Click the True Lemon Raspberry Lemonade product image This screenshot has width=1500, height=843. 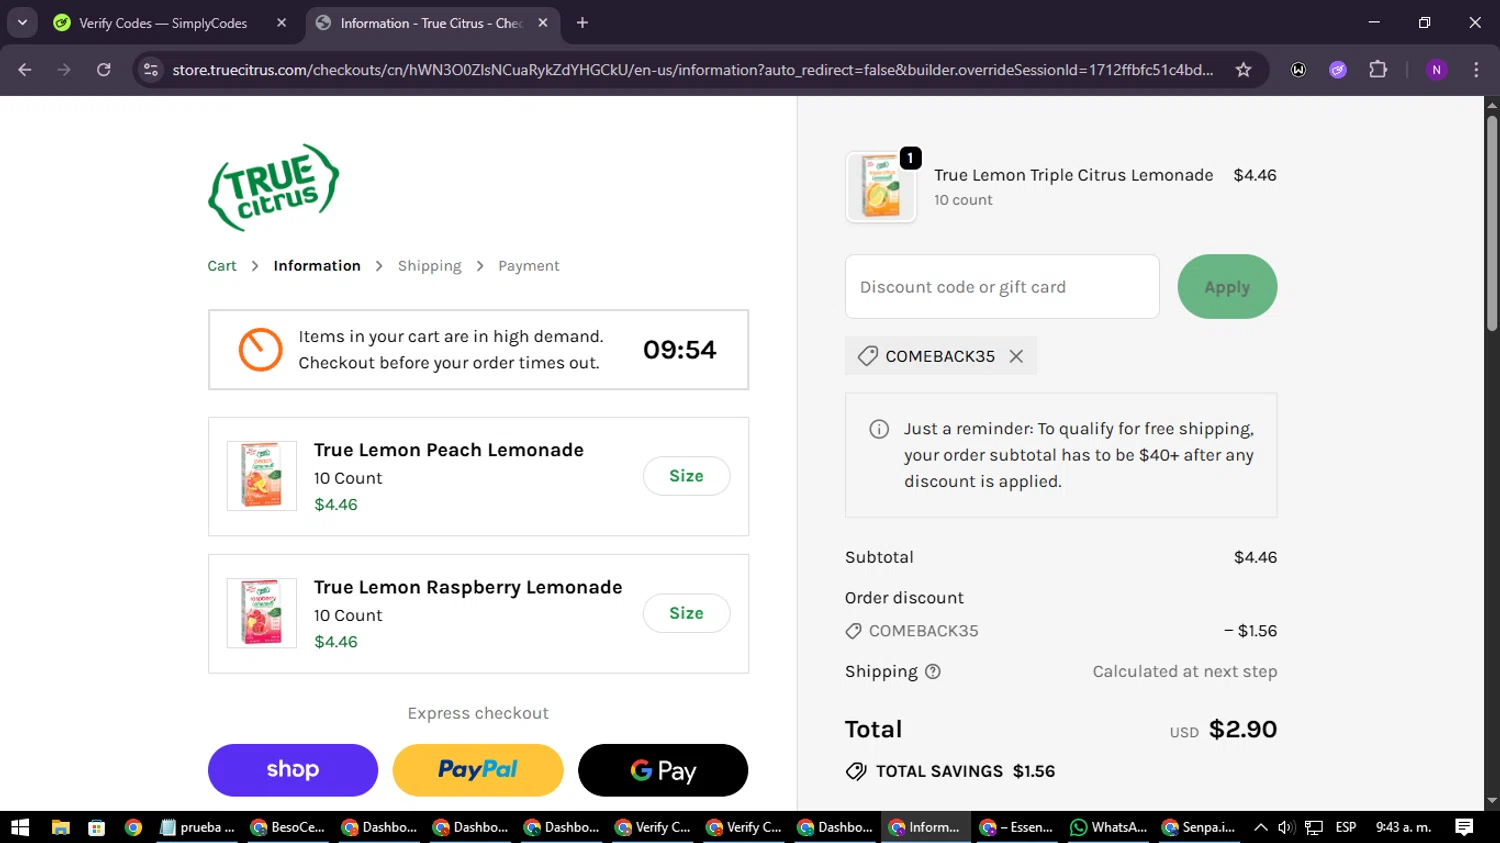click(262, 613)
